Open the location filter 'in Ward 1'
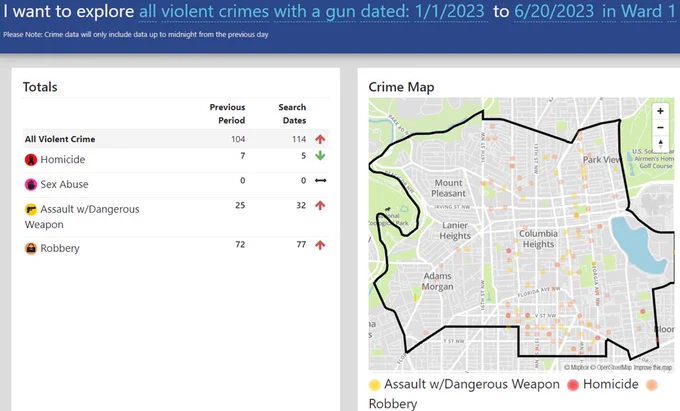The image size is (680, 411). pos(639,11)
